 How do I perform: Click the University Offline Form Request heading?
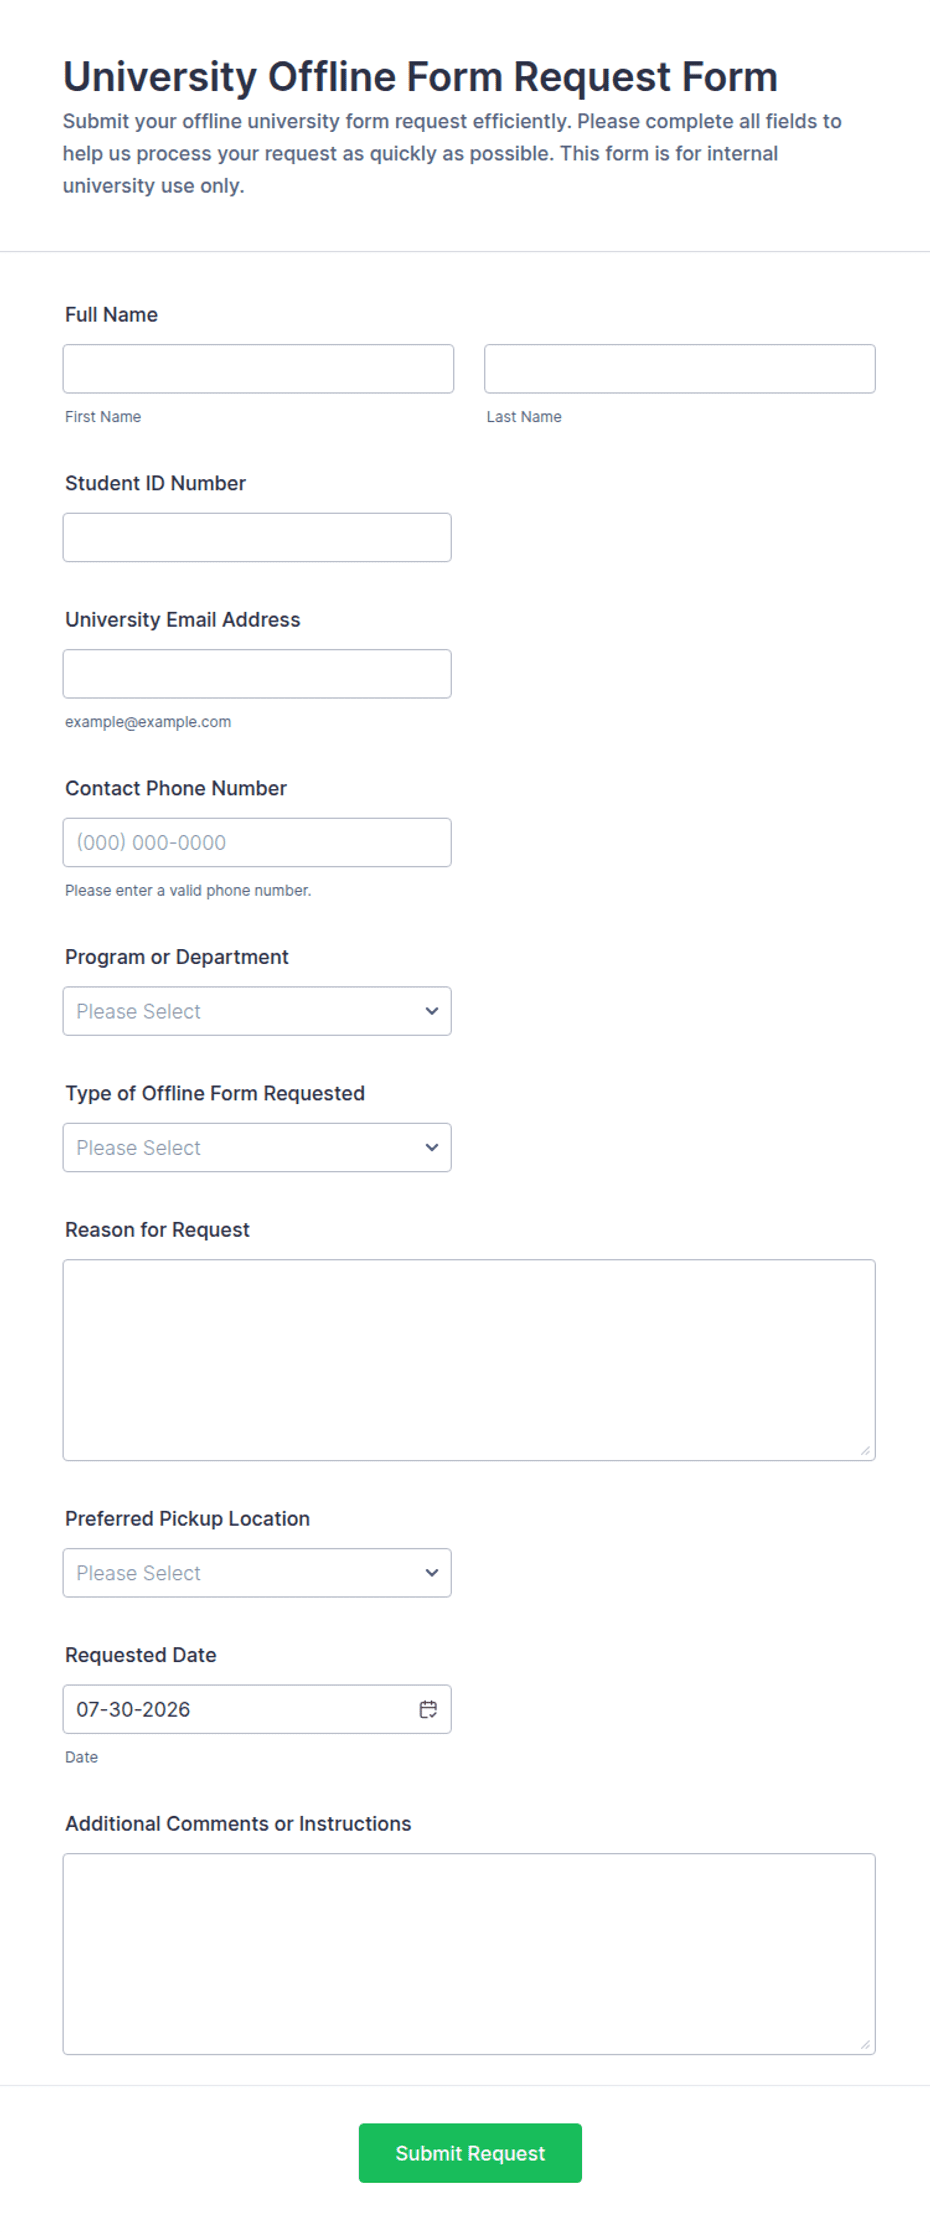pyautogui.click(x=420, y=77)
